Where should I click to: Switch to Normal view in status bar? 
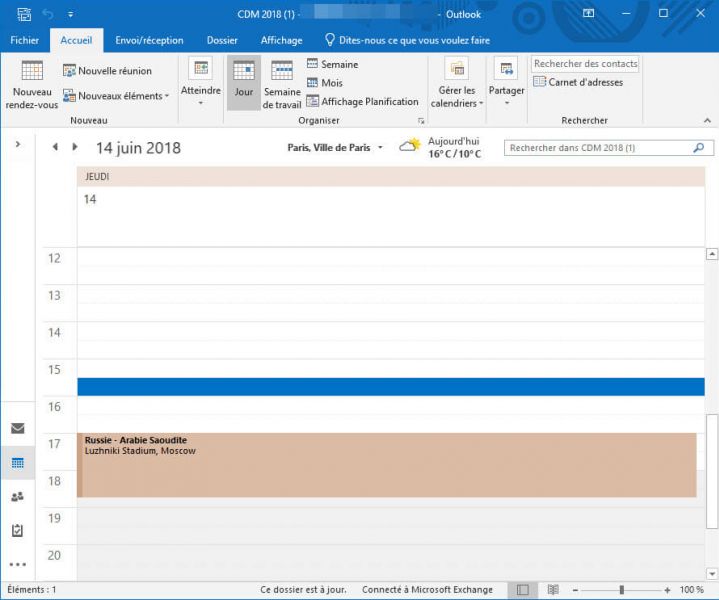523,590
